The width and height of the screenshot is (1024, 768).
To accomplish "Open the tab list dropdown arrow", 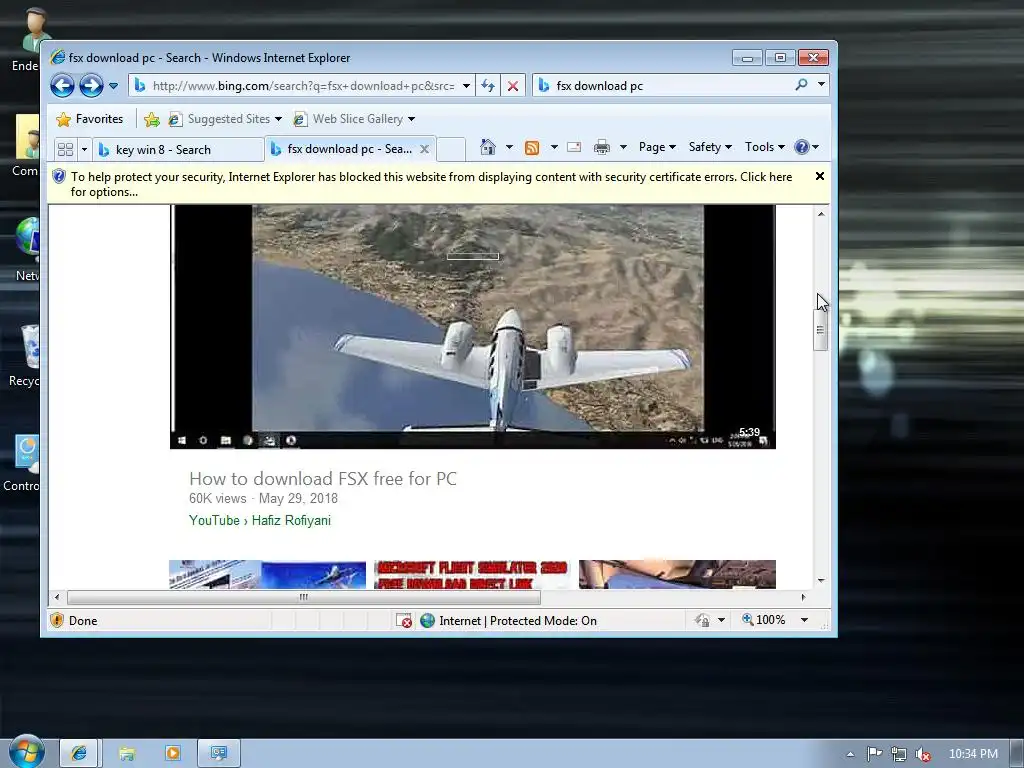I will pos(84,150).
